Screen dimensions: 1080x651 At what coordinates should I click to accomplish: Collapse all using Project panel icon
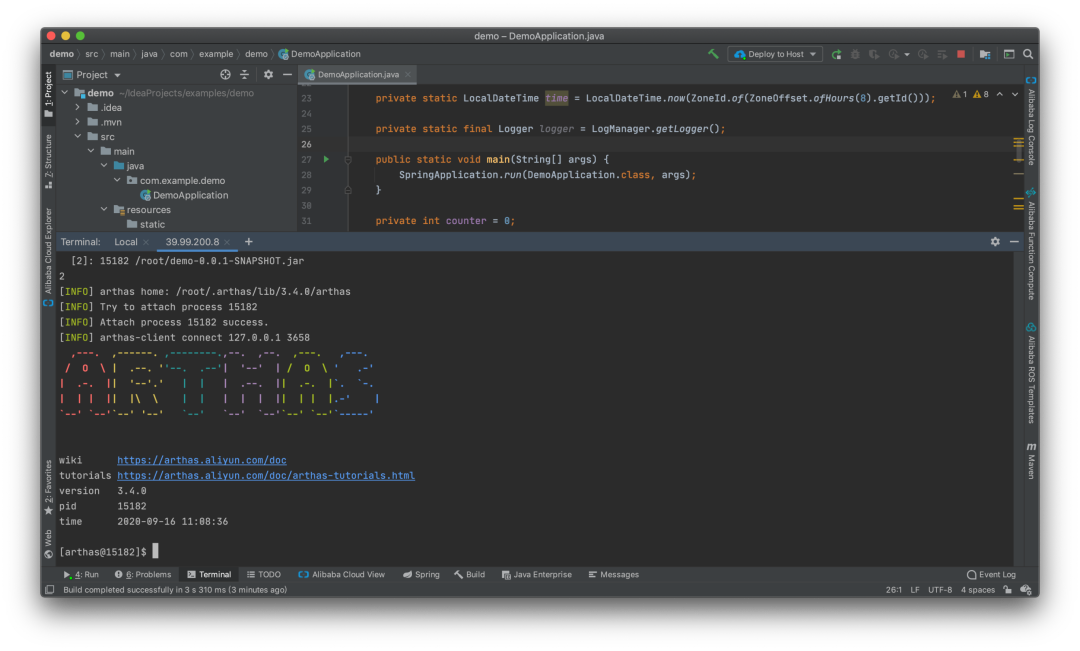(245, 75)
